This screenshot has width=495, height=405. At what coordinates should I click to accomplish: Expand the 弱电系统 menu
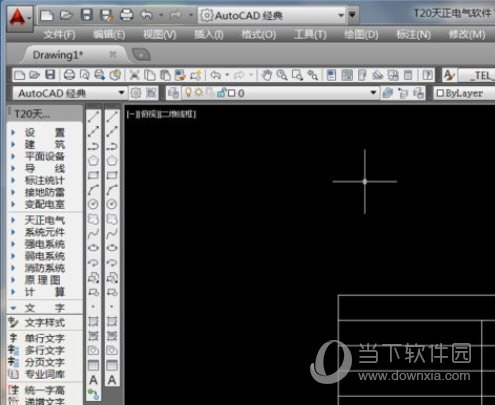pos(45,256)
